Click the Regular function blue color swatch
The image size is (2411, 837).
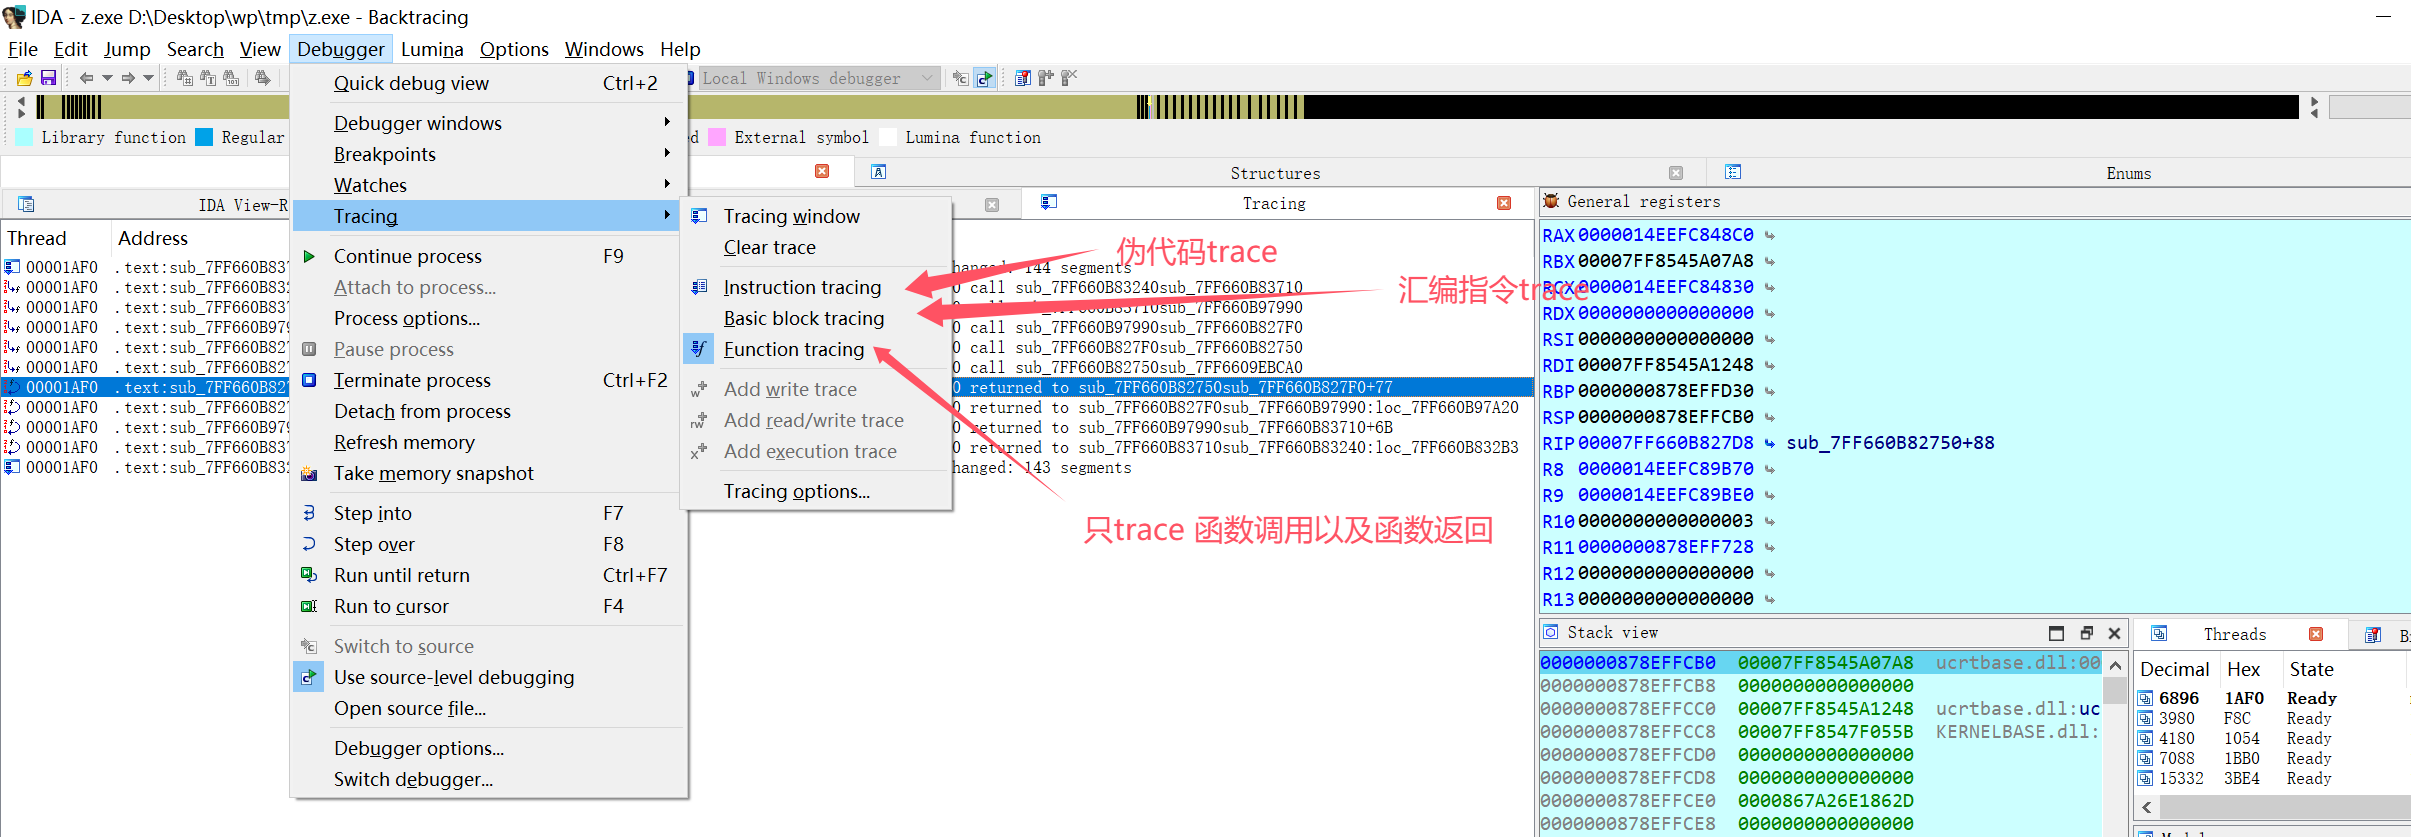[204, 137]
